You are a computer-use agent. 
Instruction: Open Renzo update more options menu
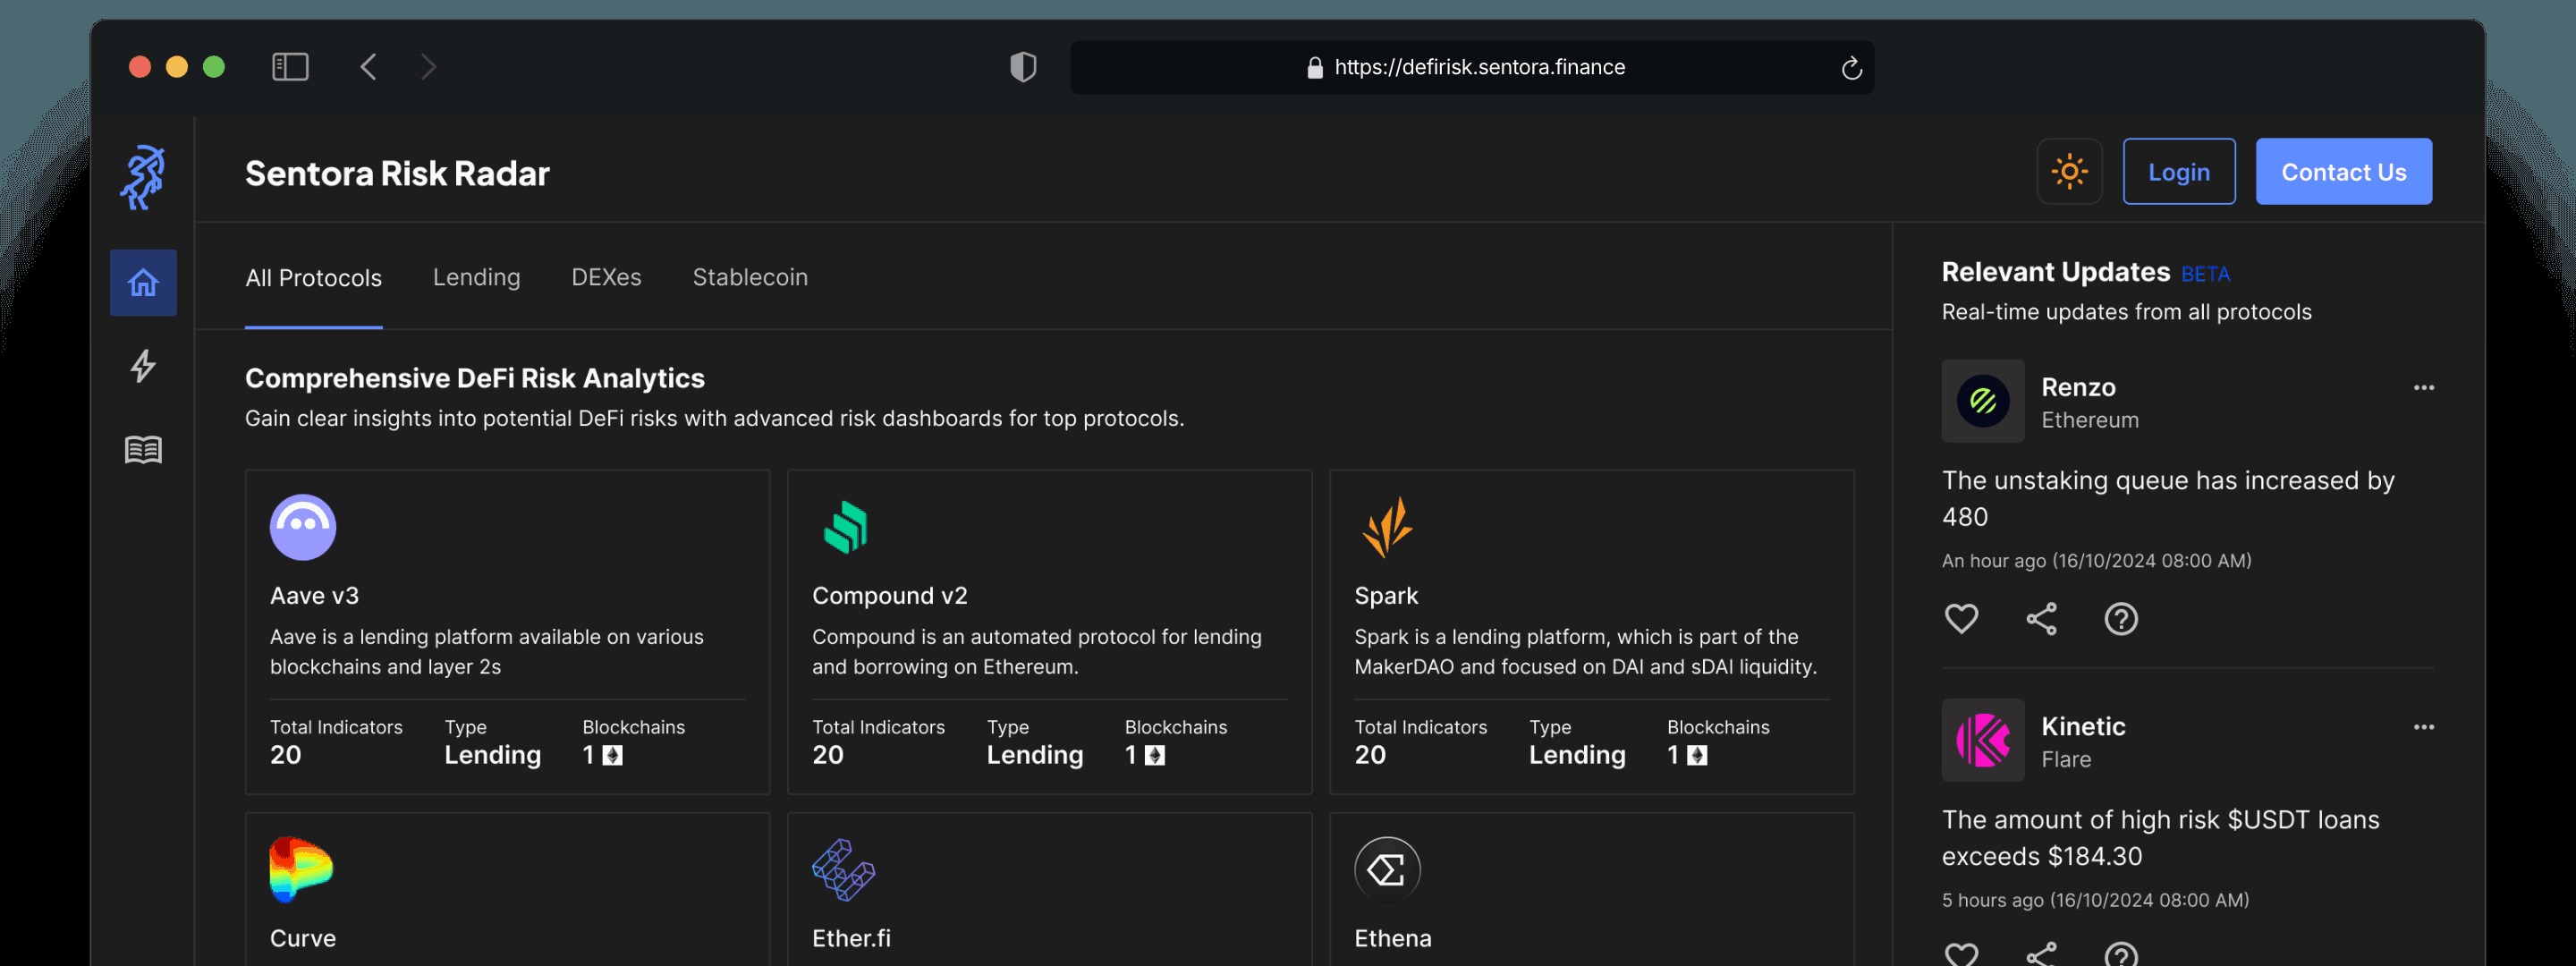(x=2423, y=388)
